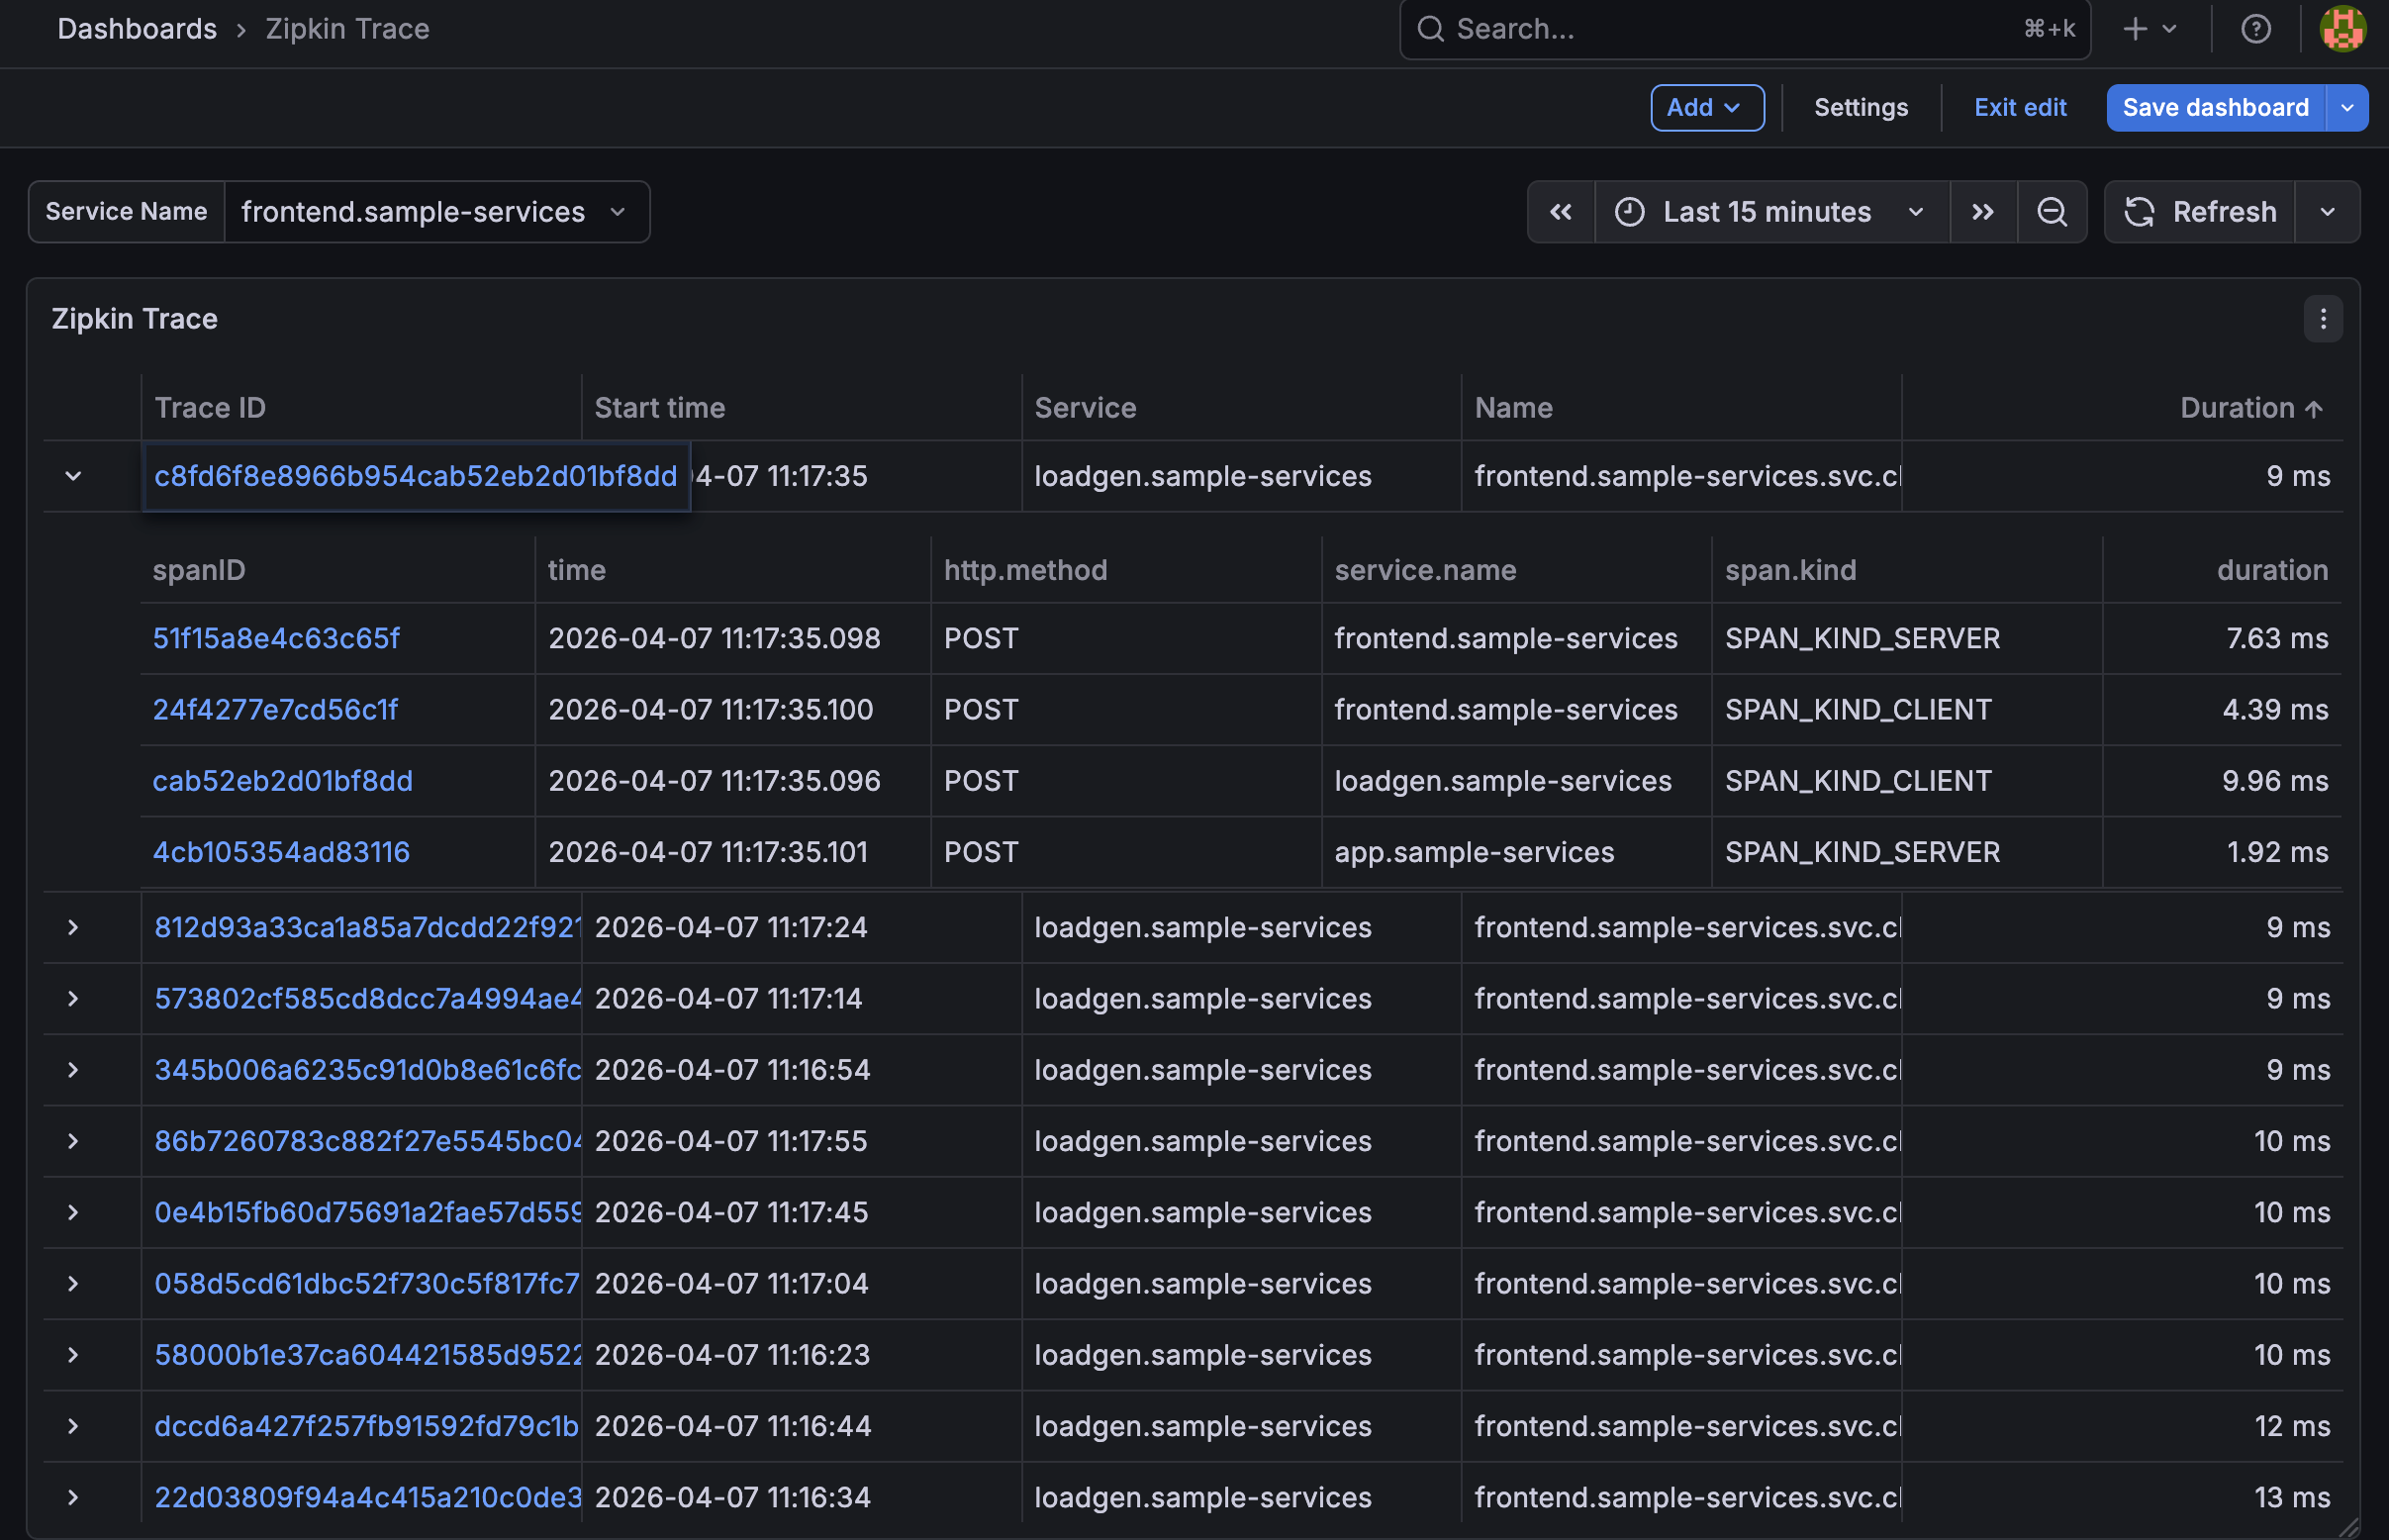Click the Refresh dashboard button
This screenshot has height=1540, width=2389.
[2200, 212]
